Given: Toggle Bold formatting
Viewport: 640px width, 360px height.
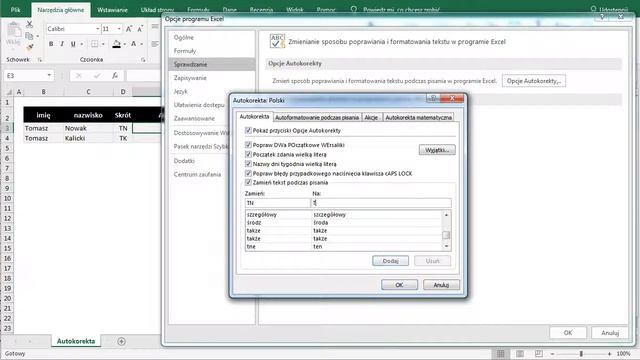Looking at the screenshot, I should pyautogui.click(x=51, y=44).
